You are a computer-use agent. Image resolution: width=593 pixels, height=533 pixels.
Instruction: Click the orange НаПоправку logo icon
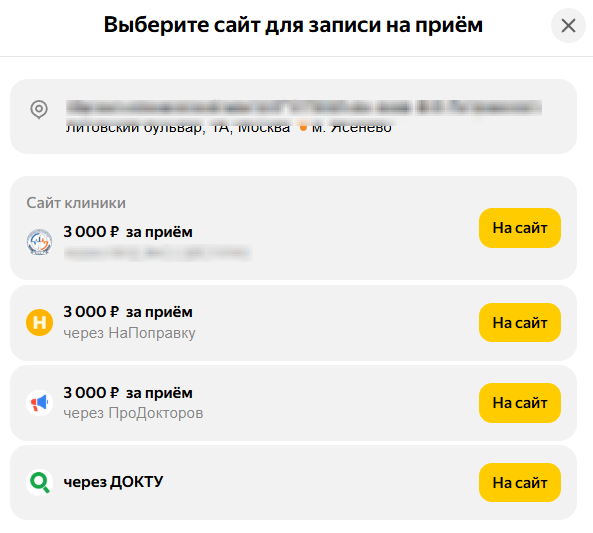coord(39,322)
